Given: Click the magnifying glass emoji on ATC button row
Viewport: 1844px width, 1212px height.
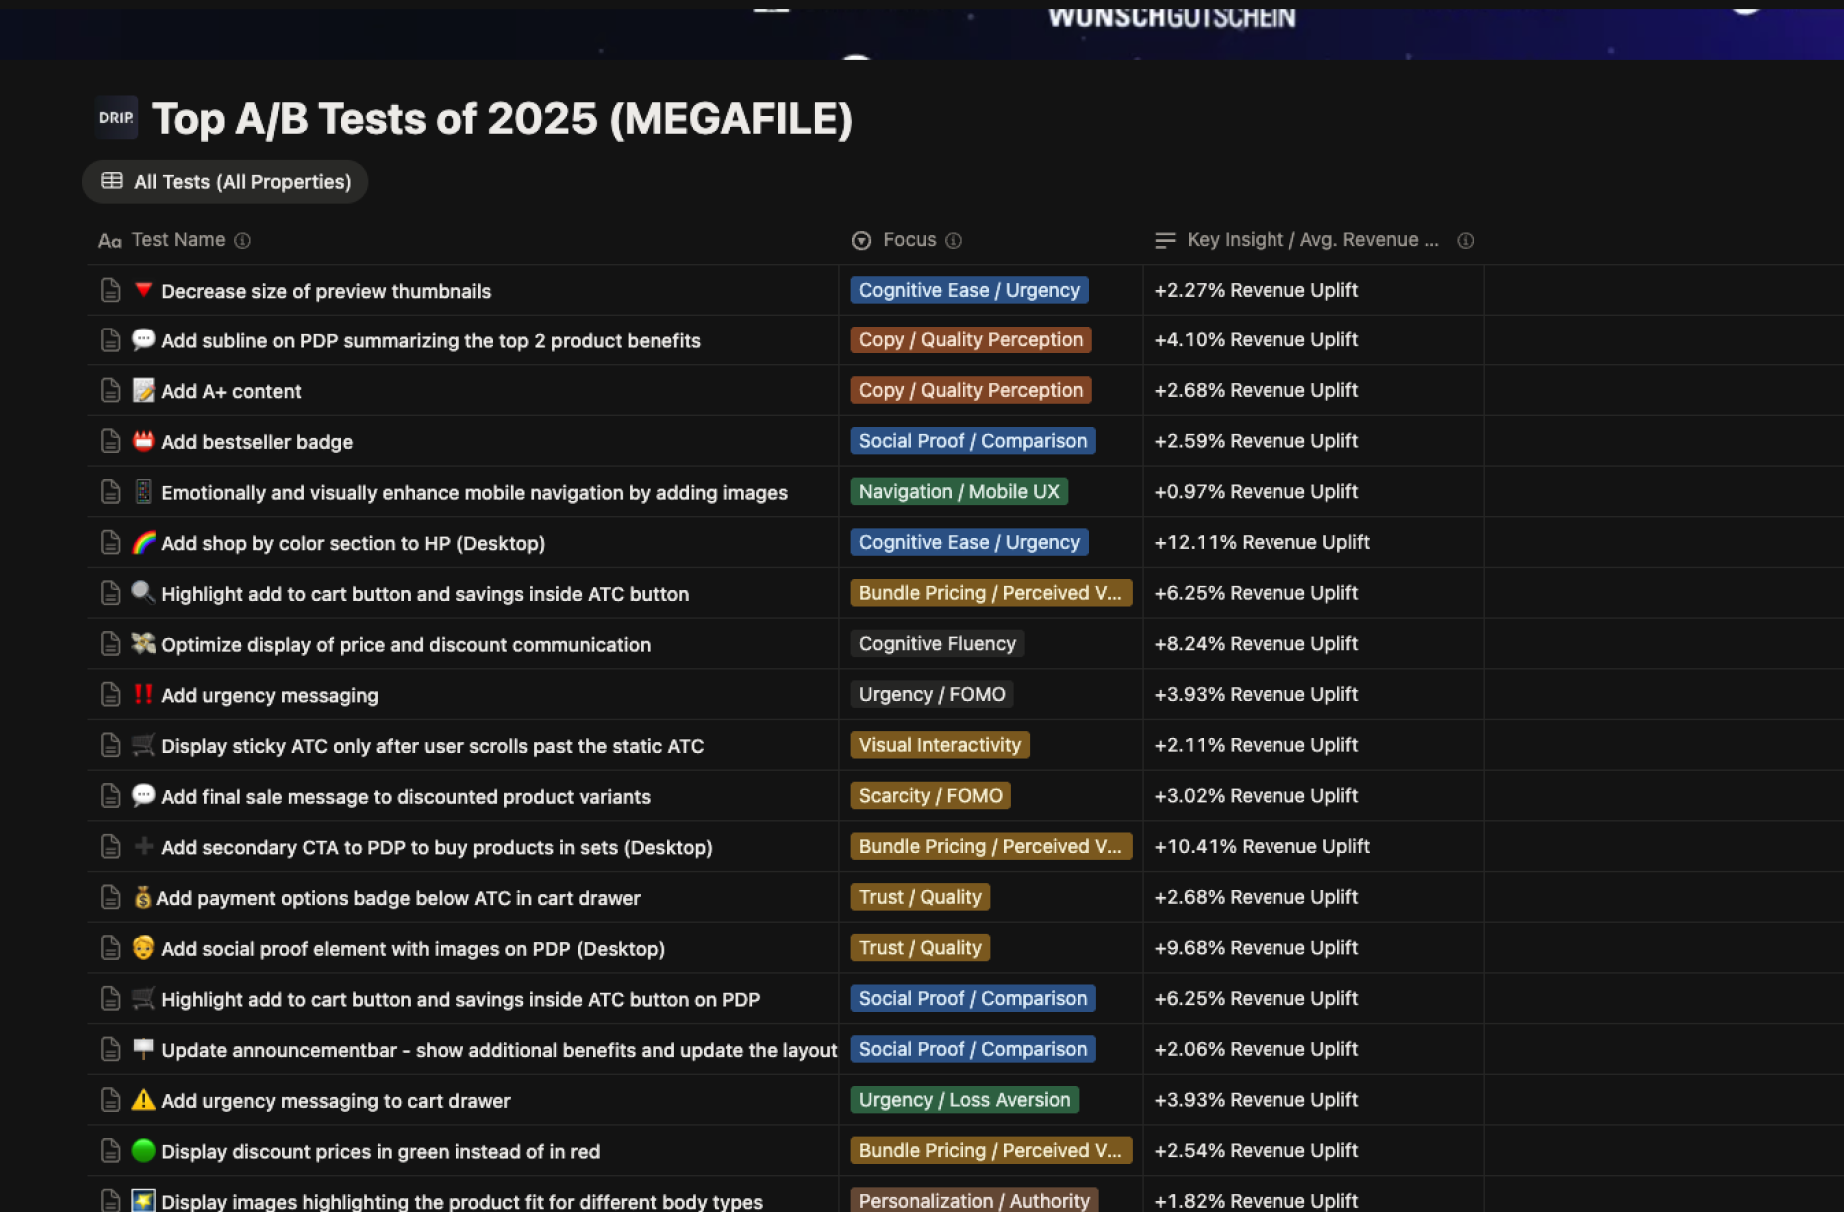Looking at the screenshot, I should [143, 593].
